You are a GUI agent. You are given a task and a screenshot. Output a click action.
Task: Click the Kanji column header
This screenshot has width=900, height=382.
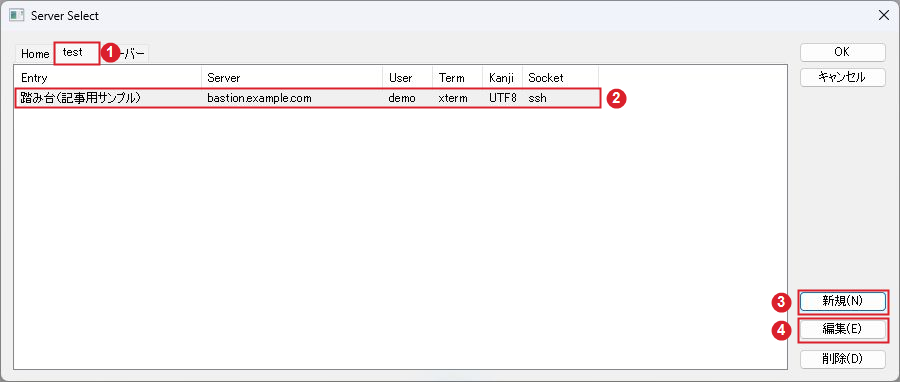coord(503,77)
